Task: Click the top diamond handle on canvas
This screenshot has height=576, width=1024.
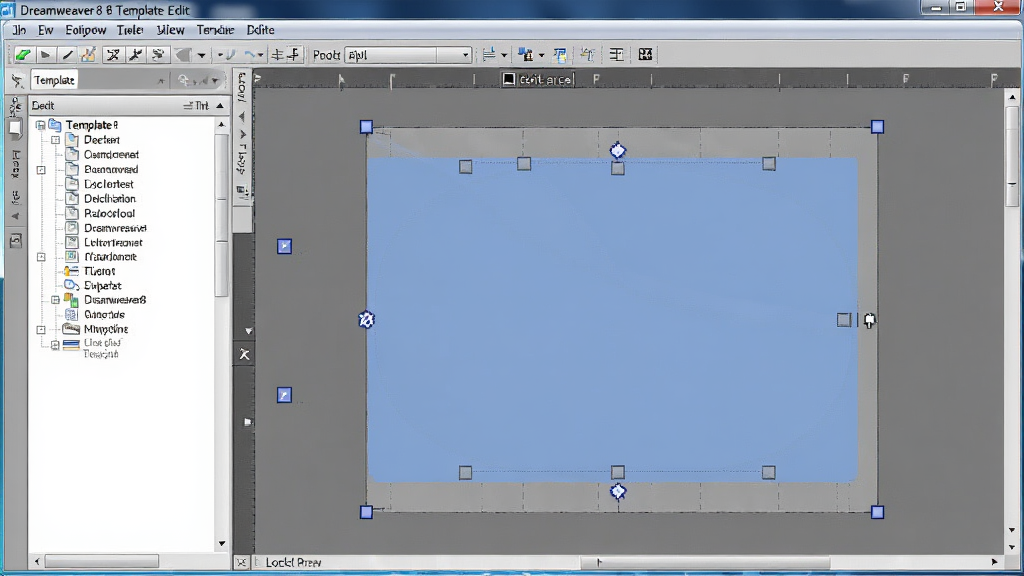Action: (x=618, y=151)
